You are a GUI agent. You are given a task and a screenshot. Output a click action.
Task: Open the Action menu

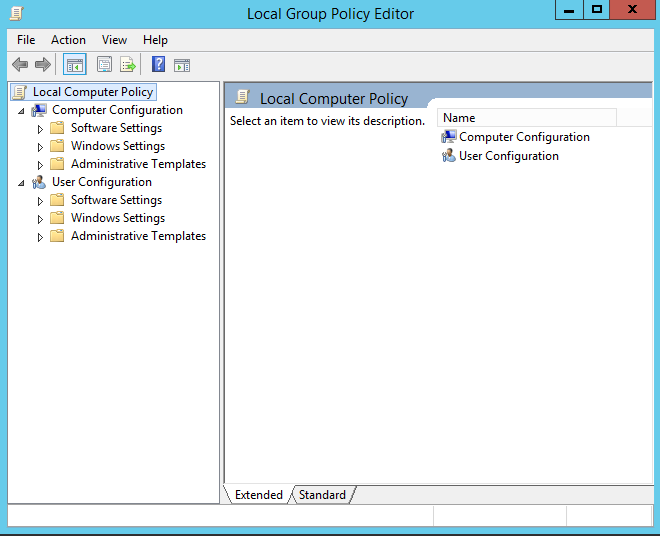(68, 40)
